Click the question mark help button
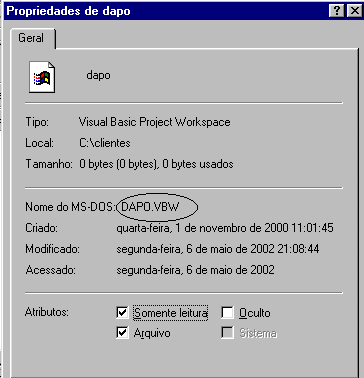Screen dimensions: 364x378 [x=337, y=11]
